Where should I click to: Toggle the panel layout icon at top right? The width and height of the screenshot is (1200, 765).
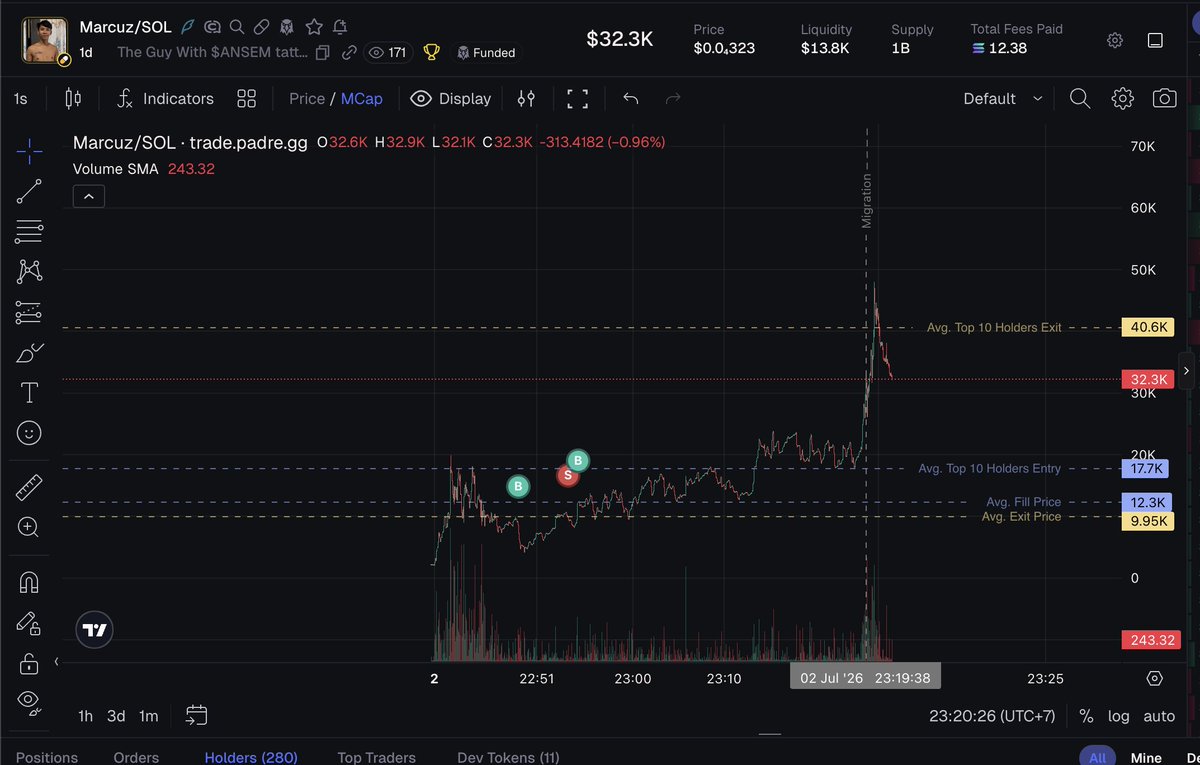(x=1155, y=40)
